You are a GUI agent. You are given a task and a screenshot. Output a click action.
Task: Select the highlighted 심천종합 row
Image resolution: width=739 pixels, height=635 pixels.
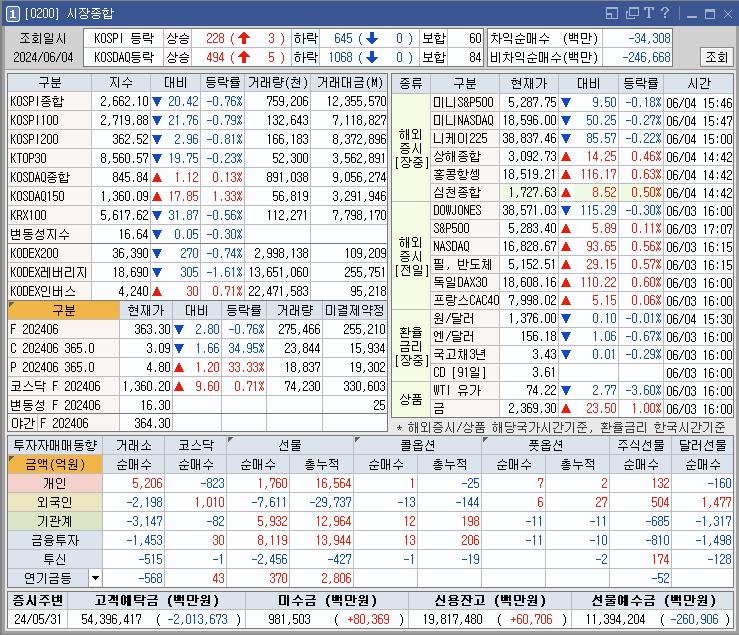(x=582, y=192)
